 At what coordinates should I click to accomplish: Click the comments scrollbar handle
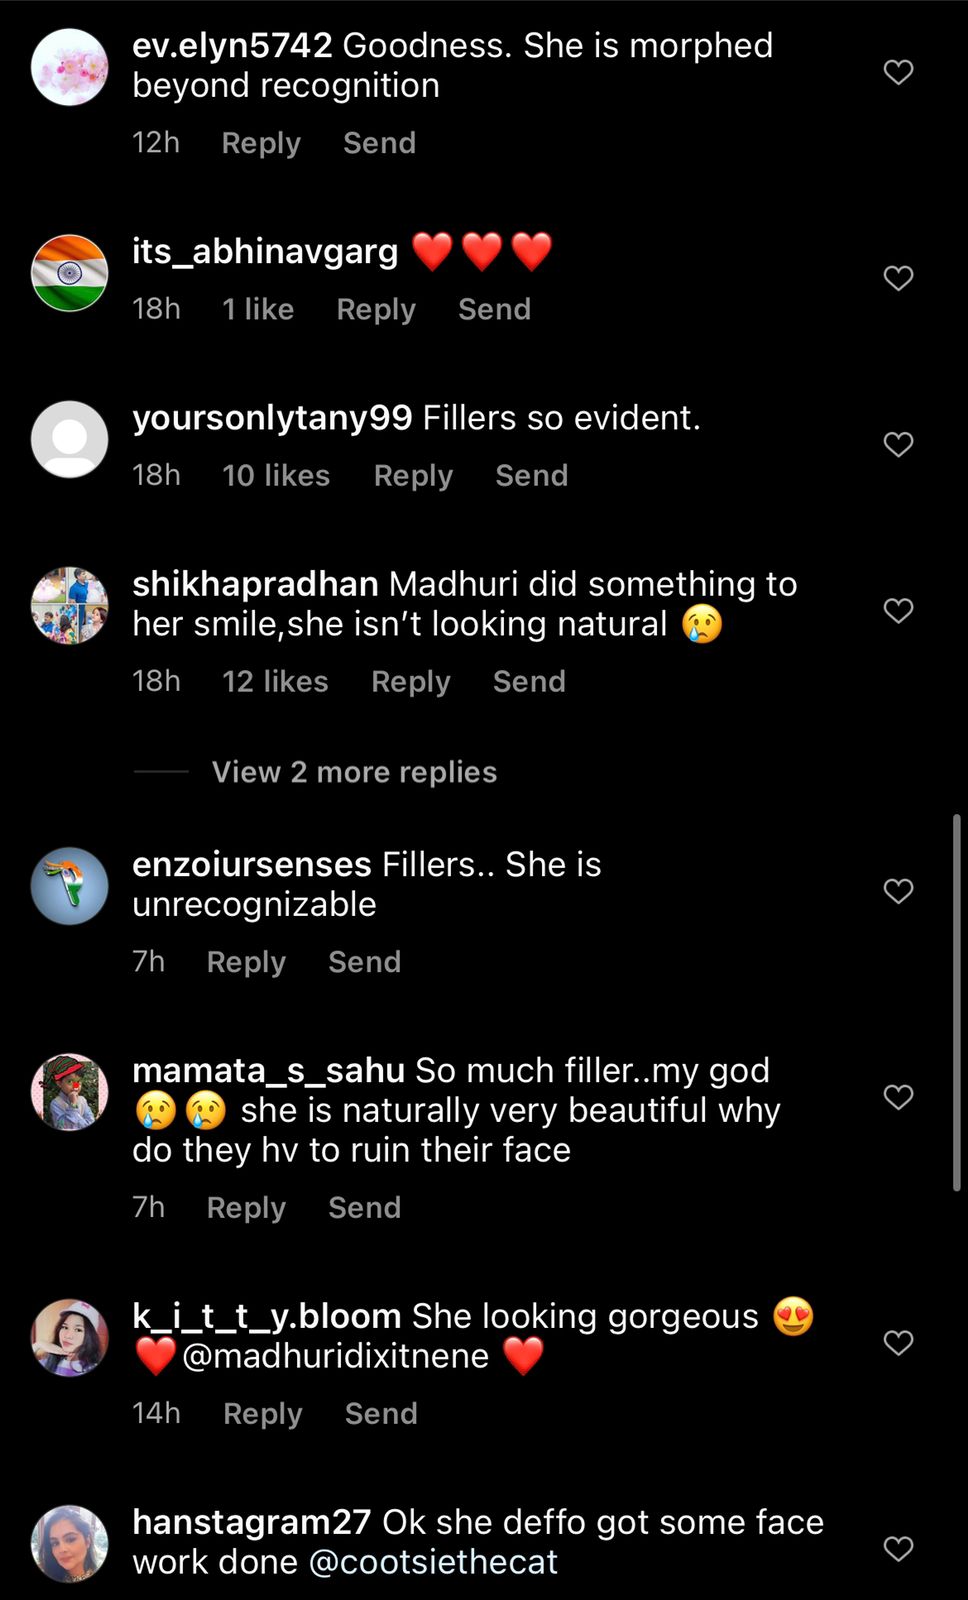pyautogui.click(x=957, y=1002)
